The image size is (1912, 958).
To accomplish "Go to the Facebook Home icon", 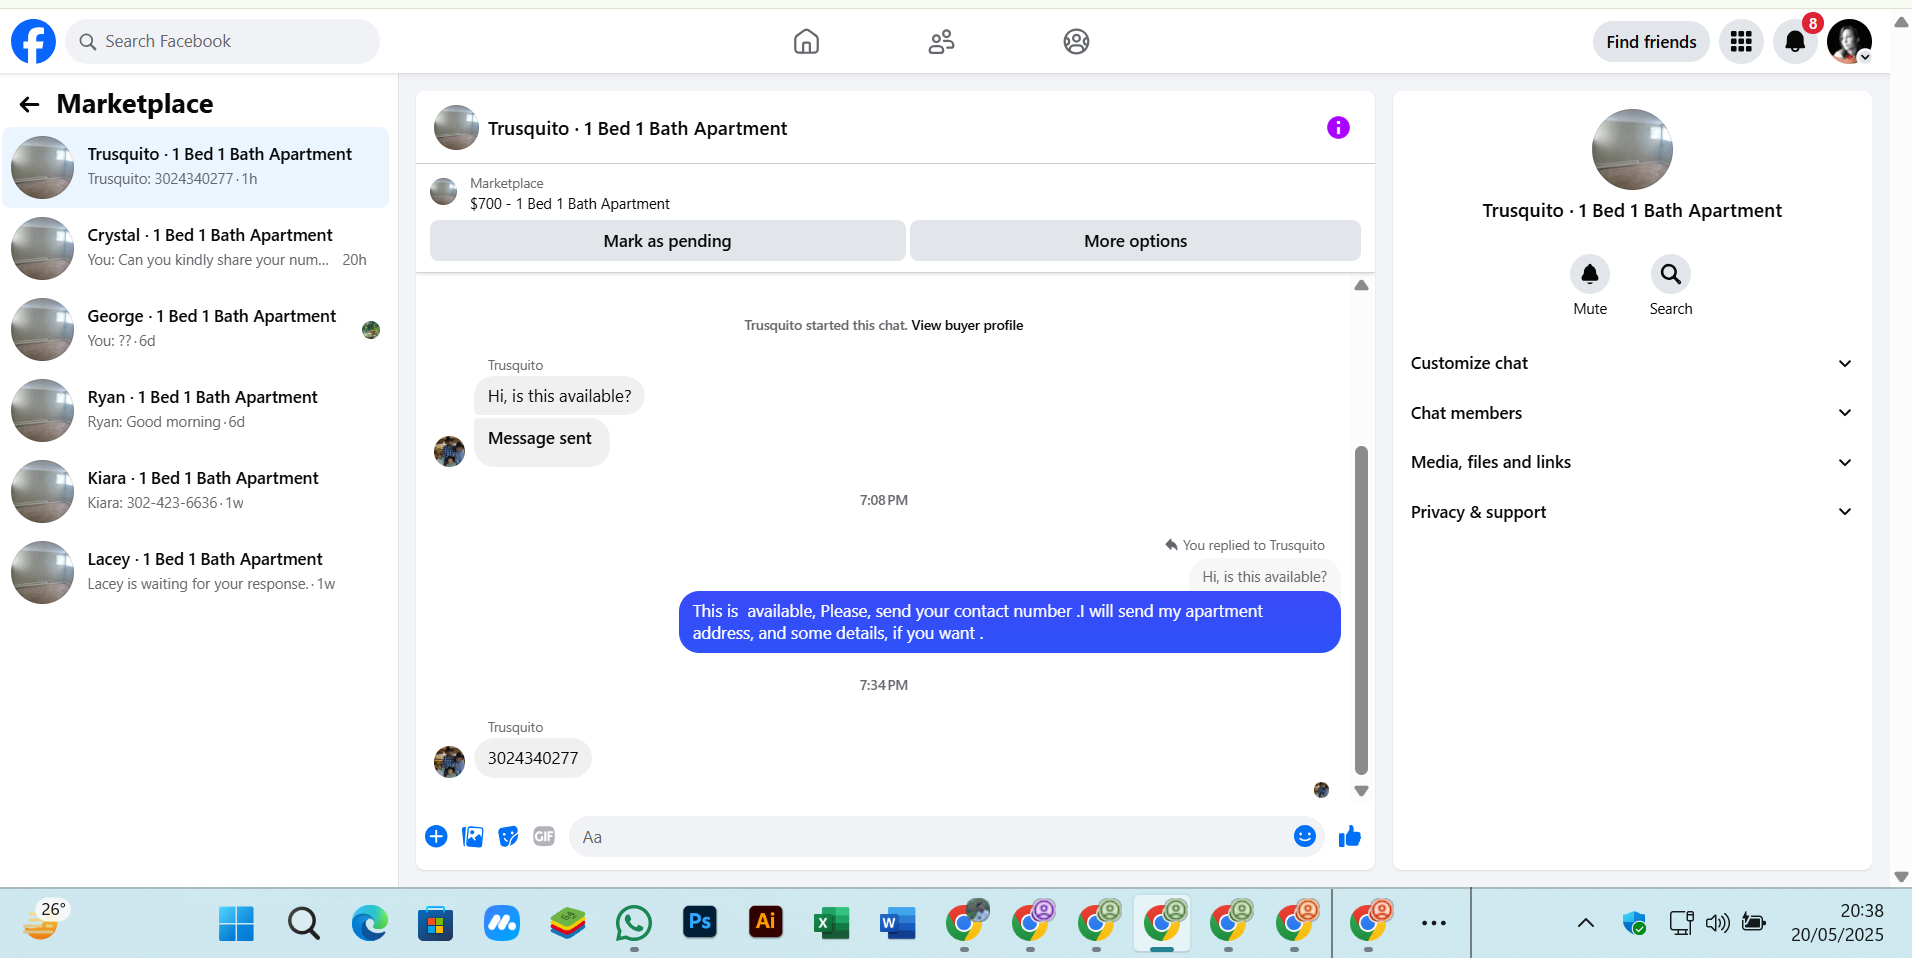I will pyautogui.click(x=806, y=41).
